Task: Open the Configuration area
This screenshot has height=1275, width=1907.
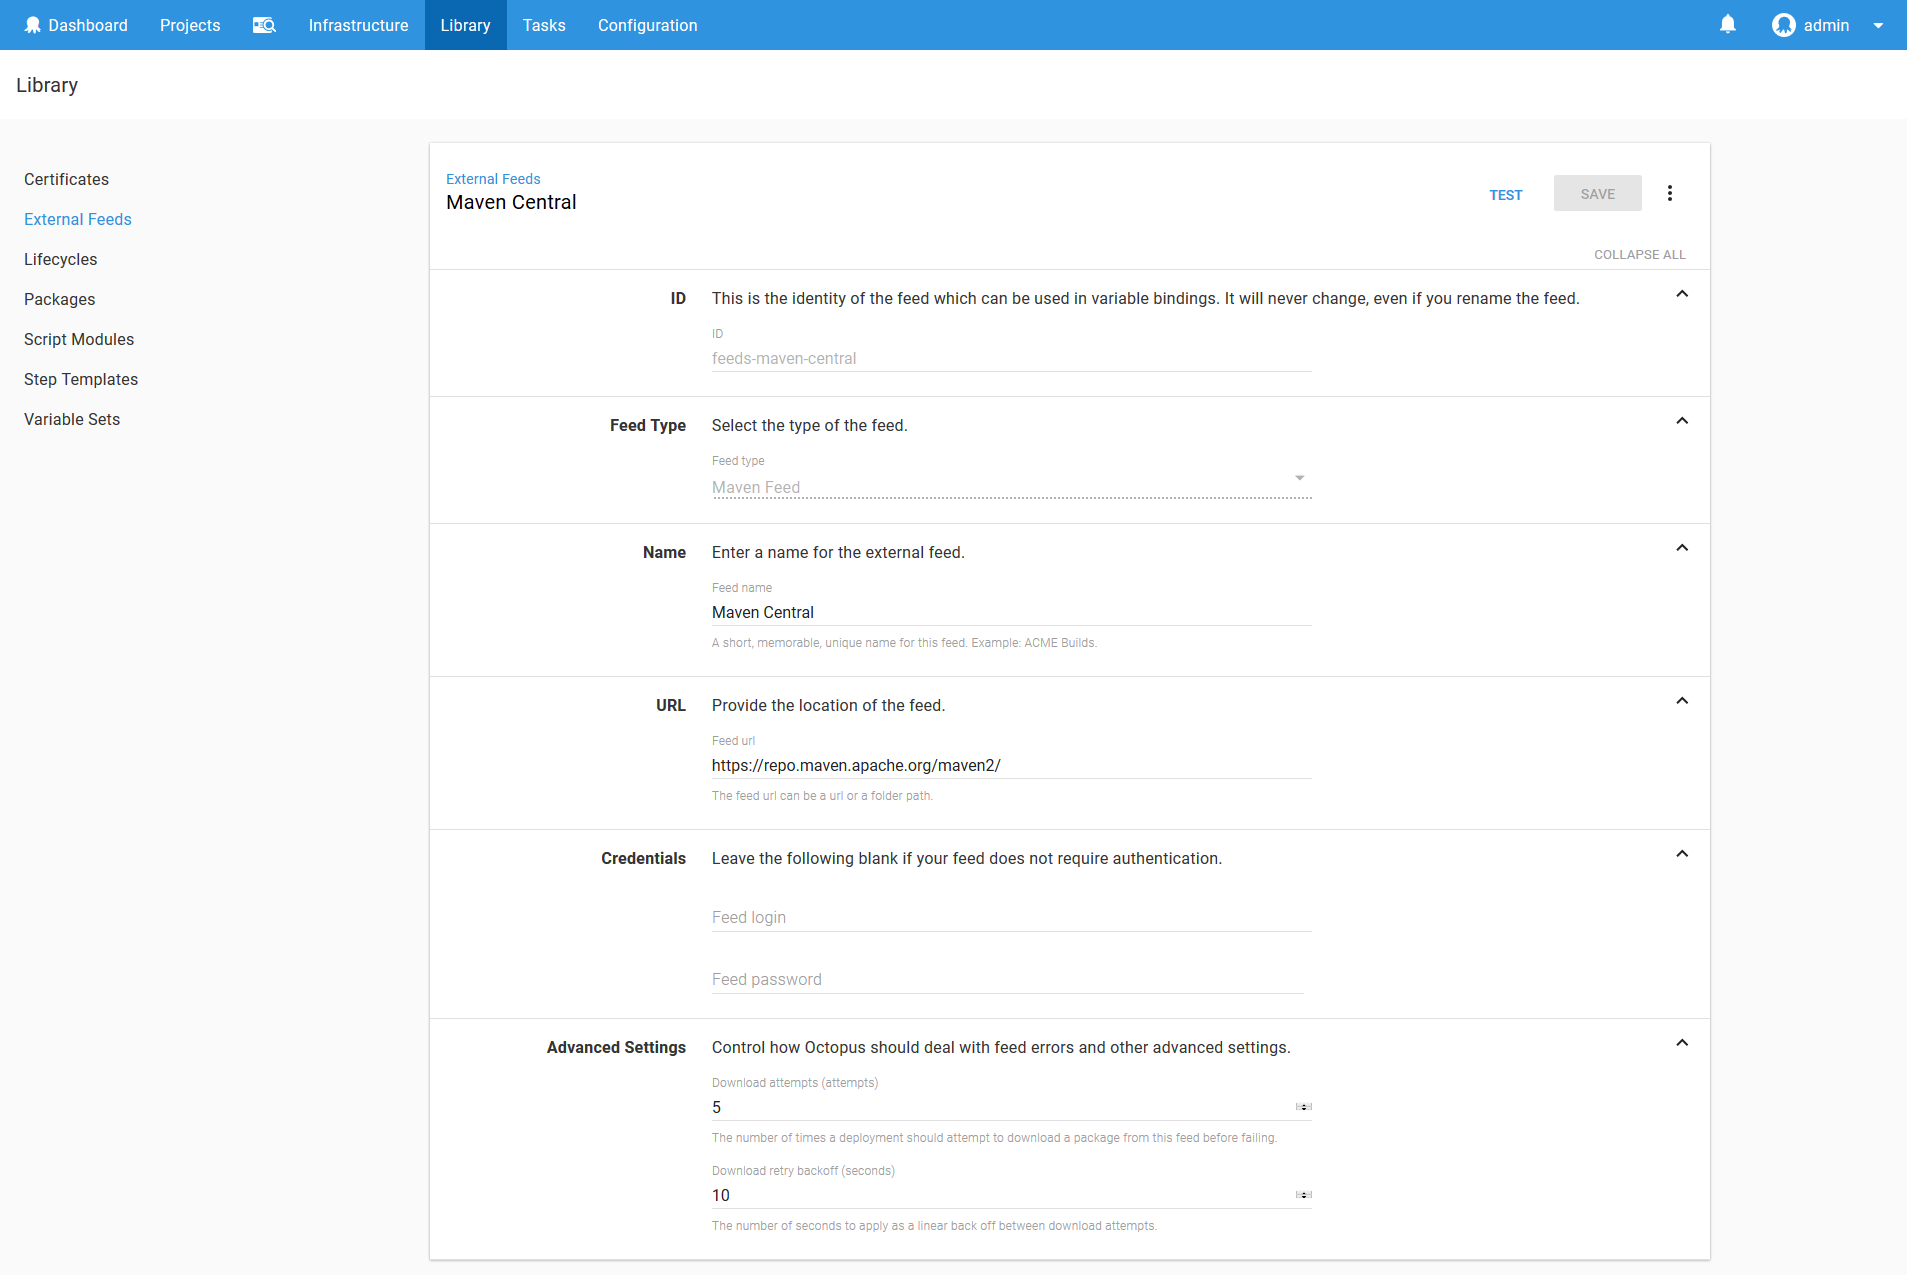Action: pos(646,25)
